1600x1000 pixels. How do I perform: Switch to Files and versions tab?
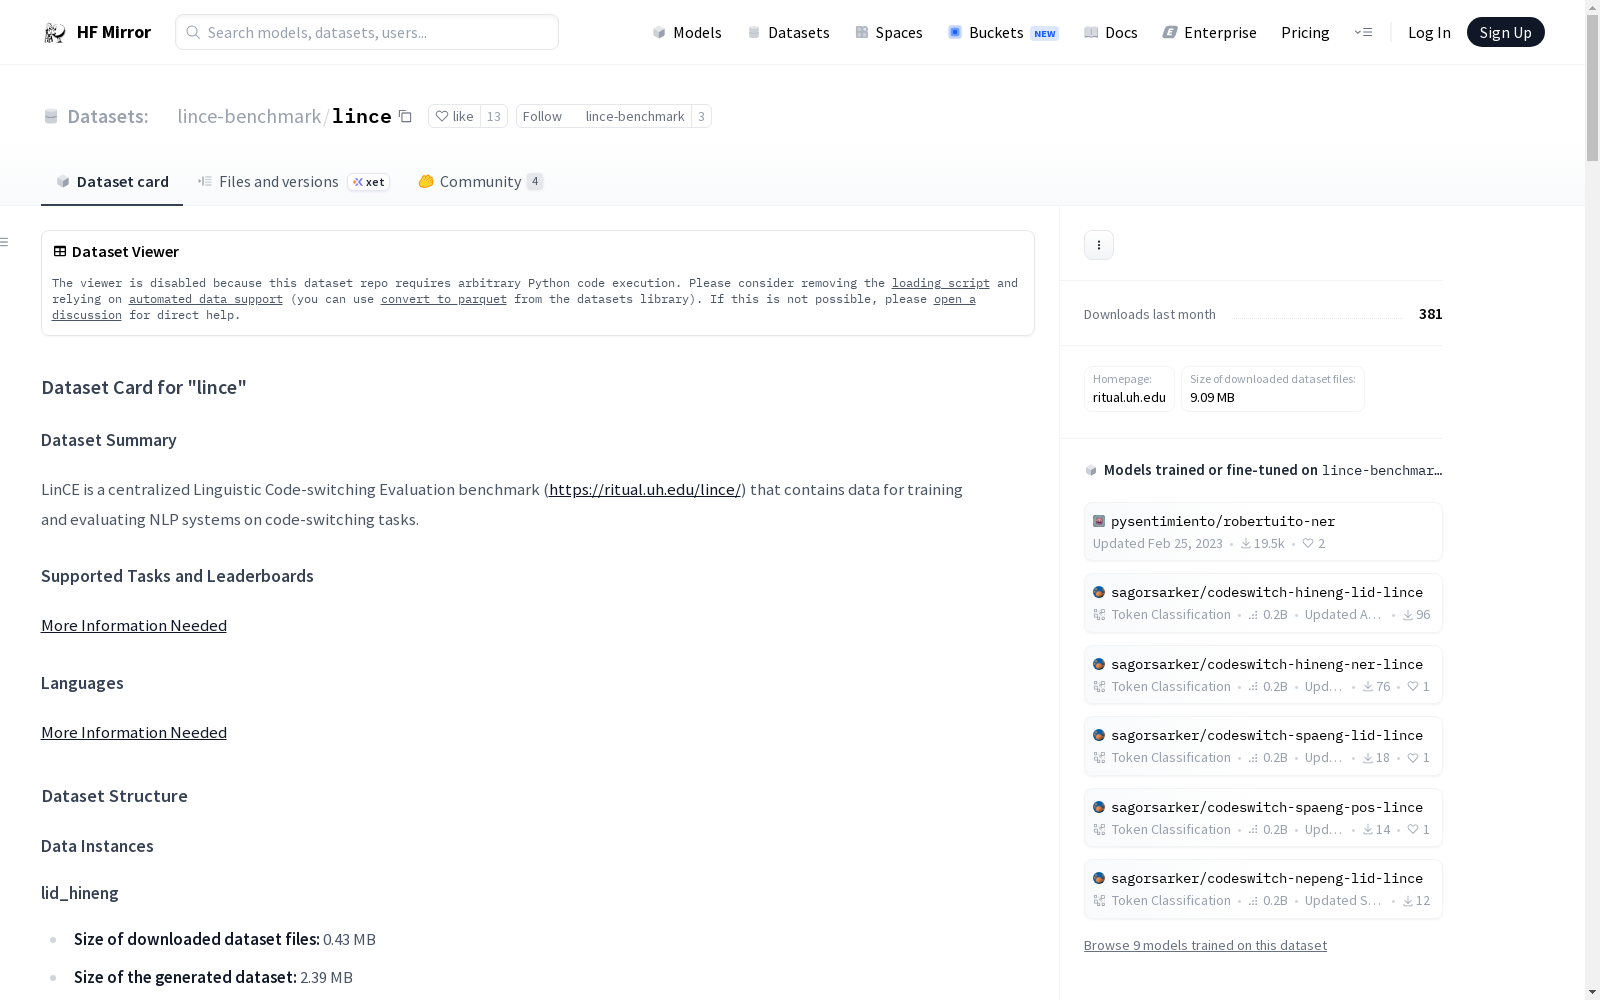pos(293,181)
